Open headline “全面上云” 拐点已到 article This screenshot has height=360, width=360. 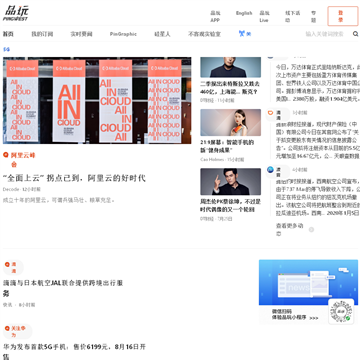tap(74, 178)
